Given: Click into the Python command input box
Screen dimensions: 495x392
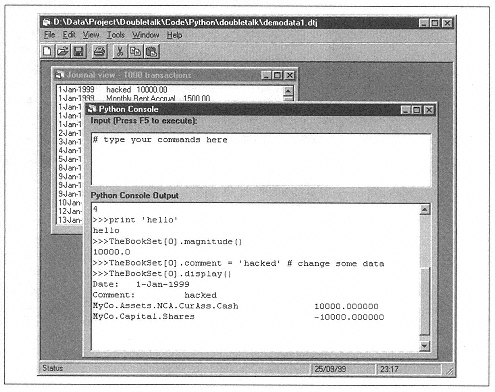Looking at the screenshot, I should click(261, 160).
